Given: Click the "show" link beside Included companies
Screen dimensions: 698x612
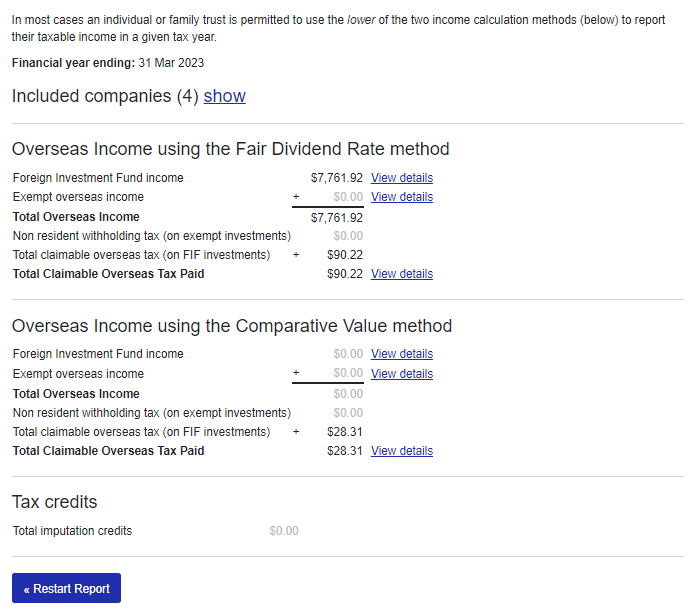Looking at the screenshot, I should (224, 96).
